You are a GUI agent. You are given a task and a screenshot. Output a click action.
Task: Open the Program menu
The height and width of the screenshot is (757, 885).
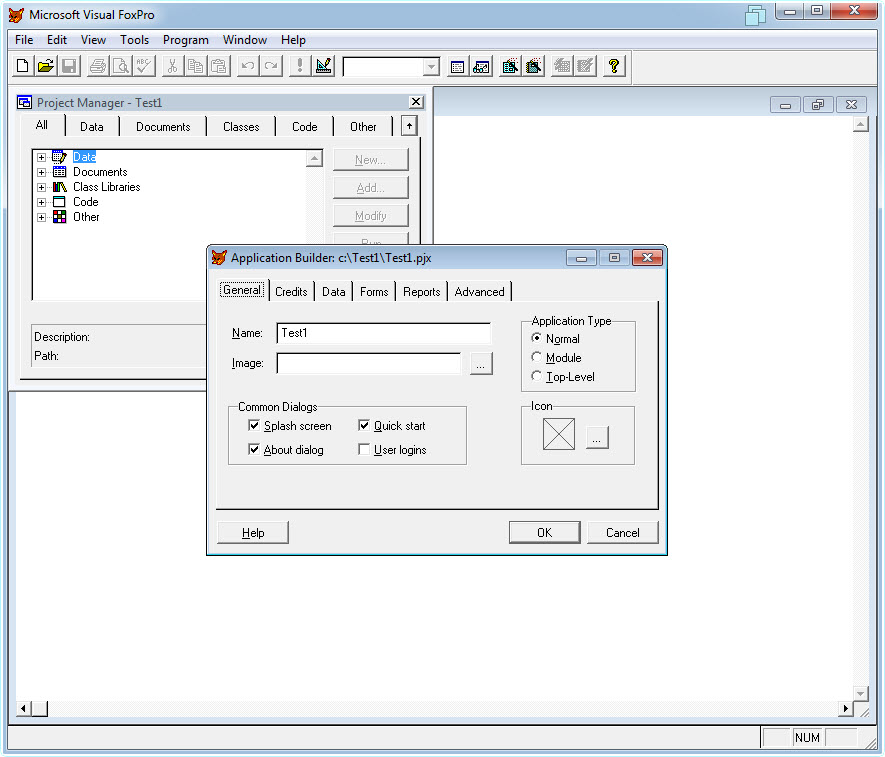(186, 40)
